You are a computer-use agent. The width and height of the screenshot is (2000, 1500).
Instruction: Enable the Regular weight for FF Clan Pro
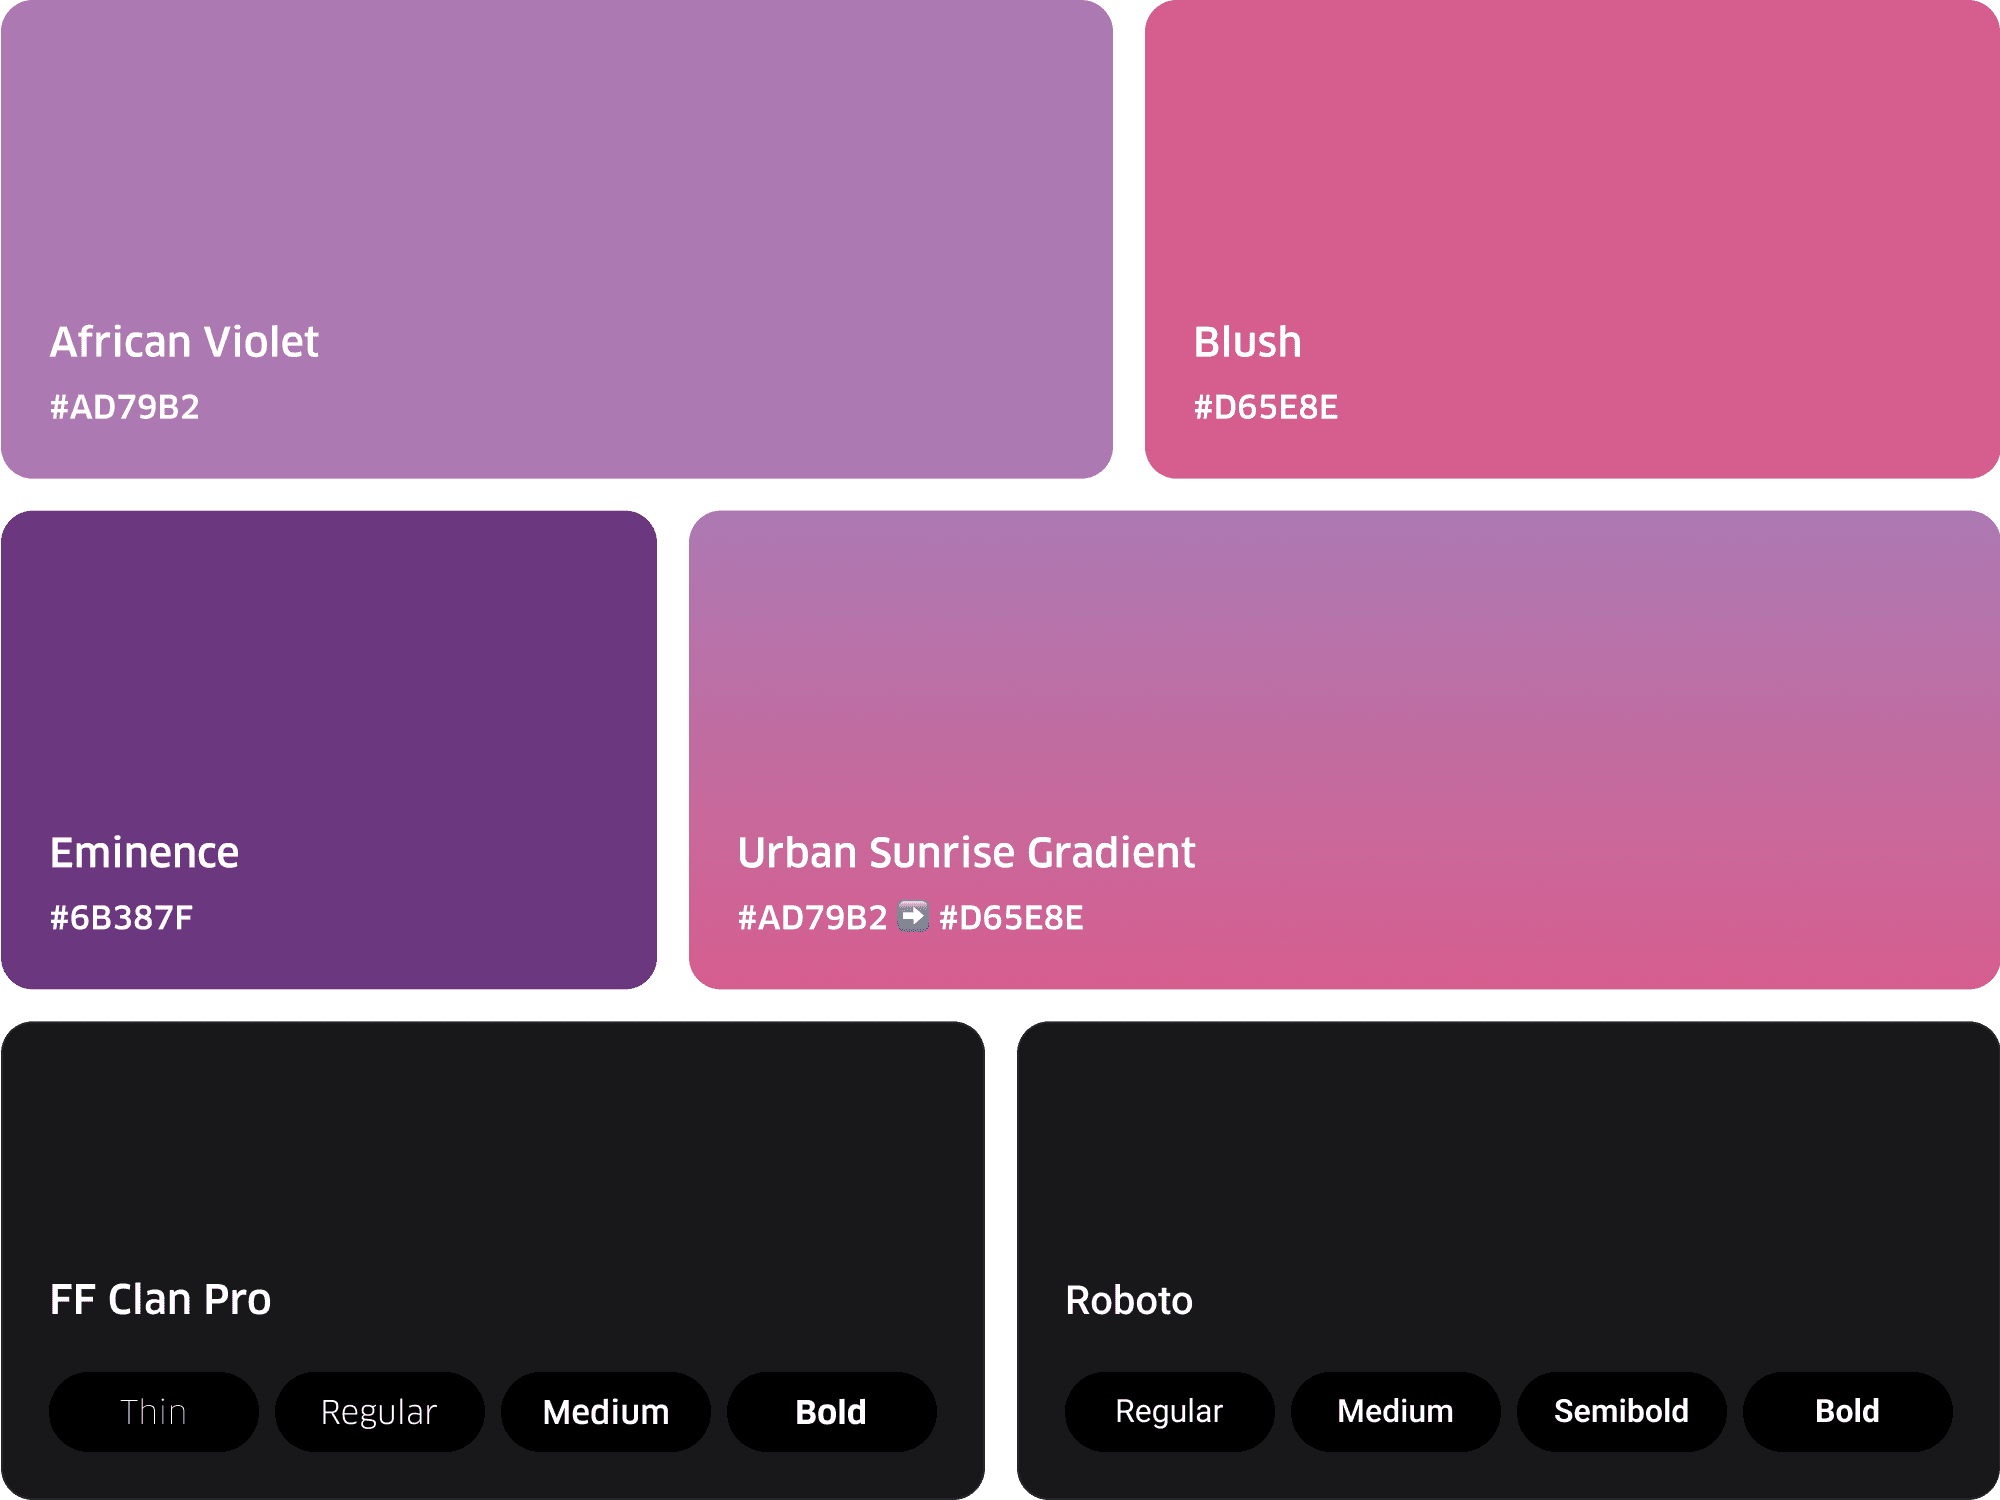tap(379, 1411)
